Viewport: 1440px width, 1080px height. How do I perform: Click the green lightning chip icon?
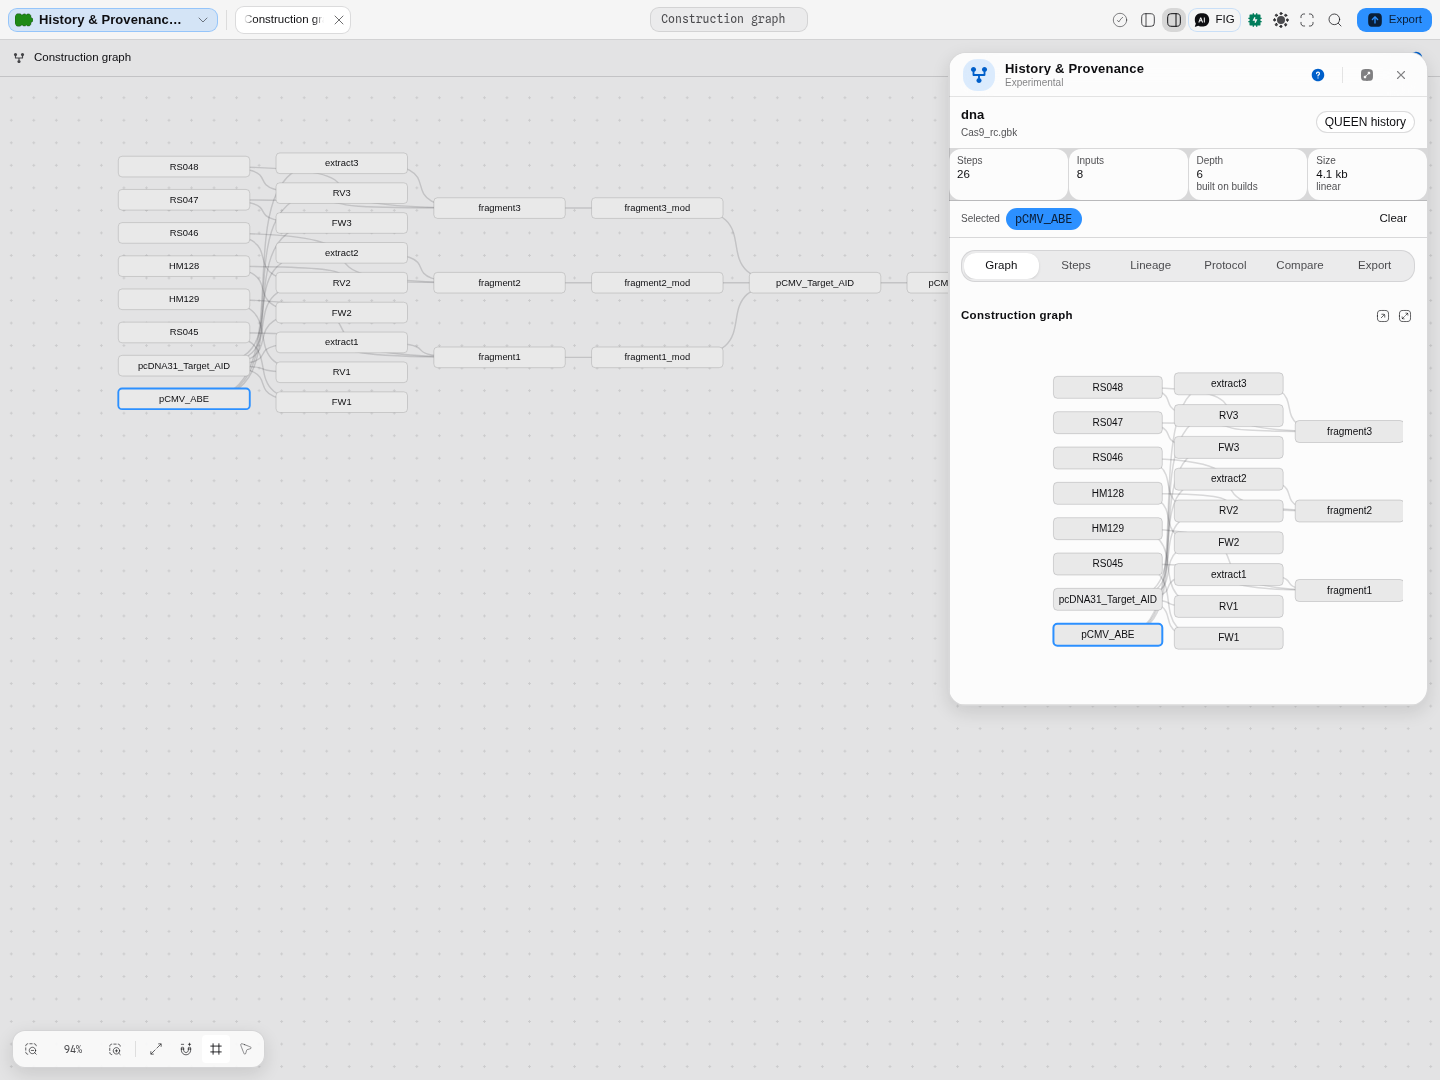point(1255,20)
